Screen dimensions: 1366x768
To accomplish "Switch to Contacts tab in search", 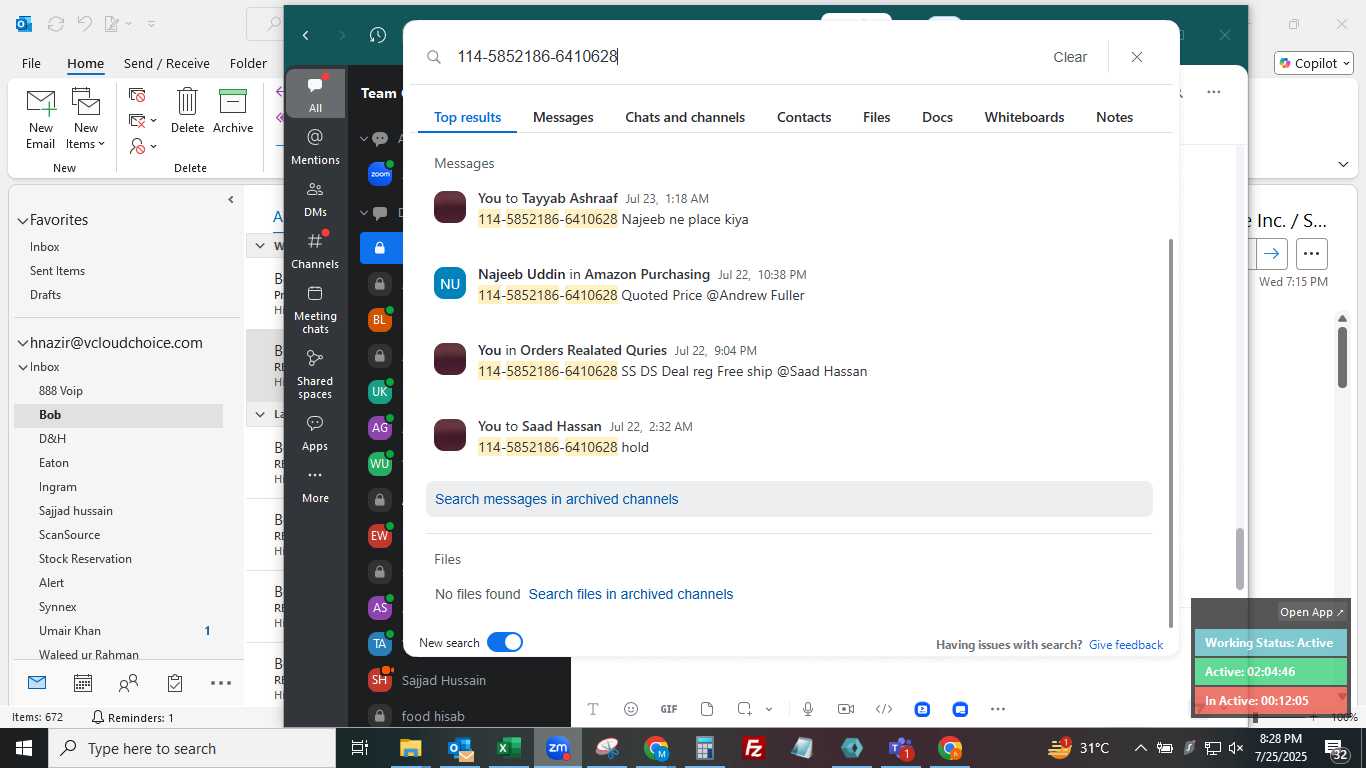I will [x=804, y=117].
